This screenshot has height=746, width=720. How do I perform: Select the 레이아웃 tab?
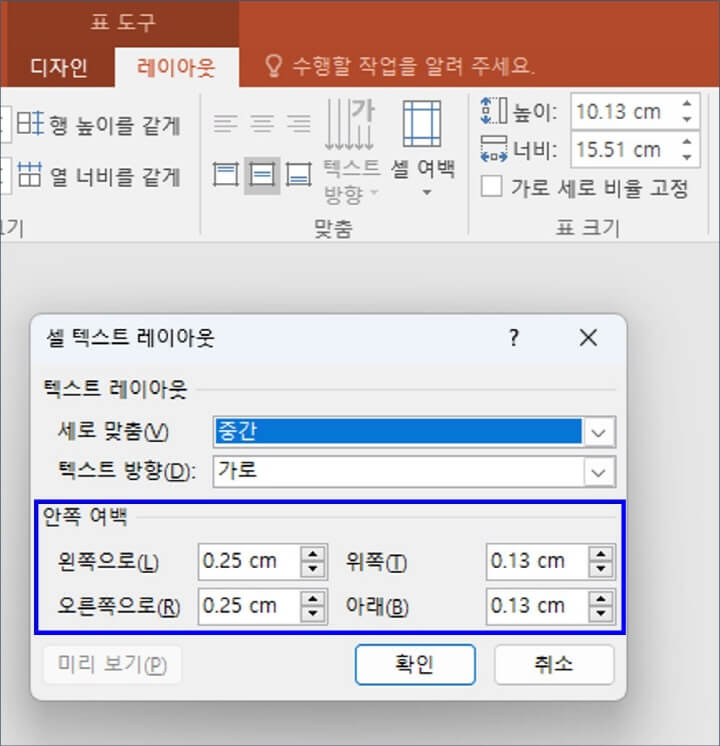pyautogui.click(x=176, y=67)
